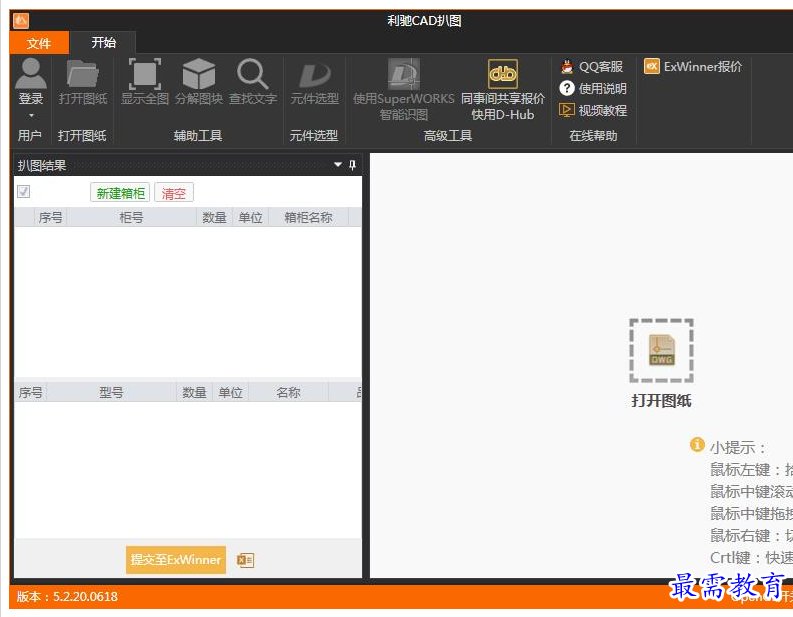Click the 清空 clear button
Viewport: 793px width, 617px height.
(x=174, y=193)
